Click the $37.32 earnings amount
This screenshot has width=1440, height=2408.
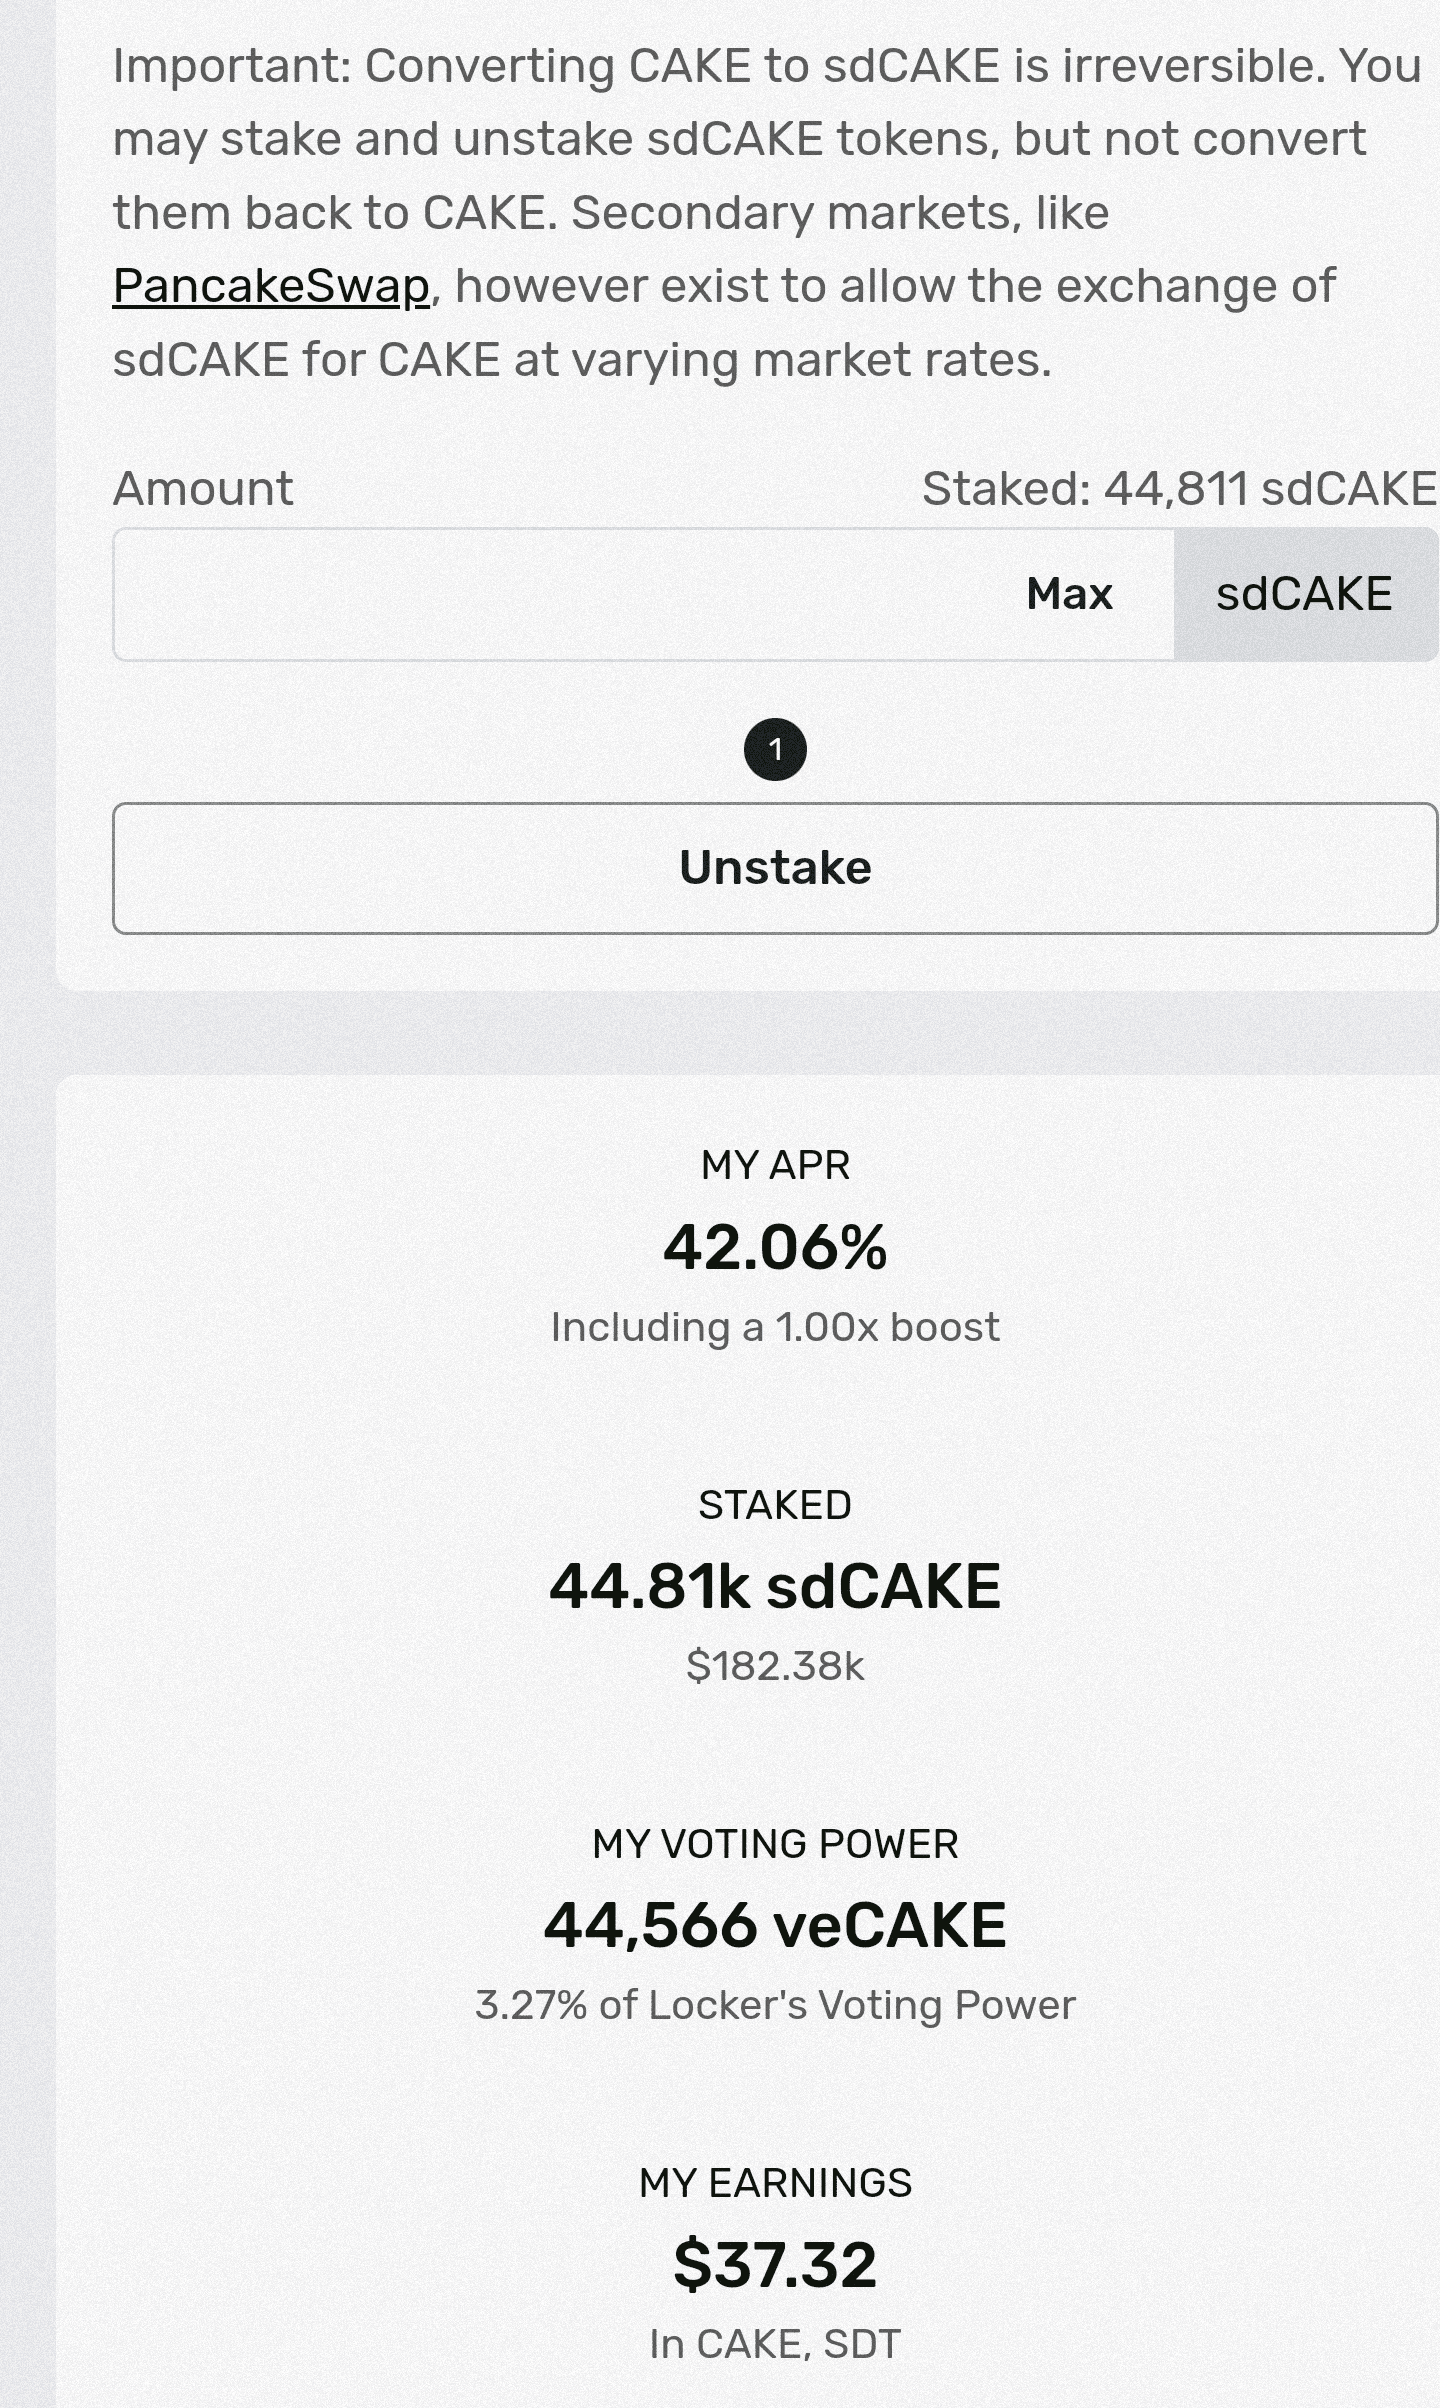coord(775,2264)
